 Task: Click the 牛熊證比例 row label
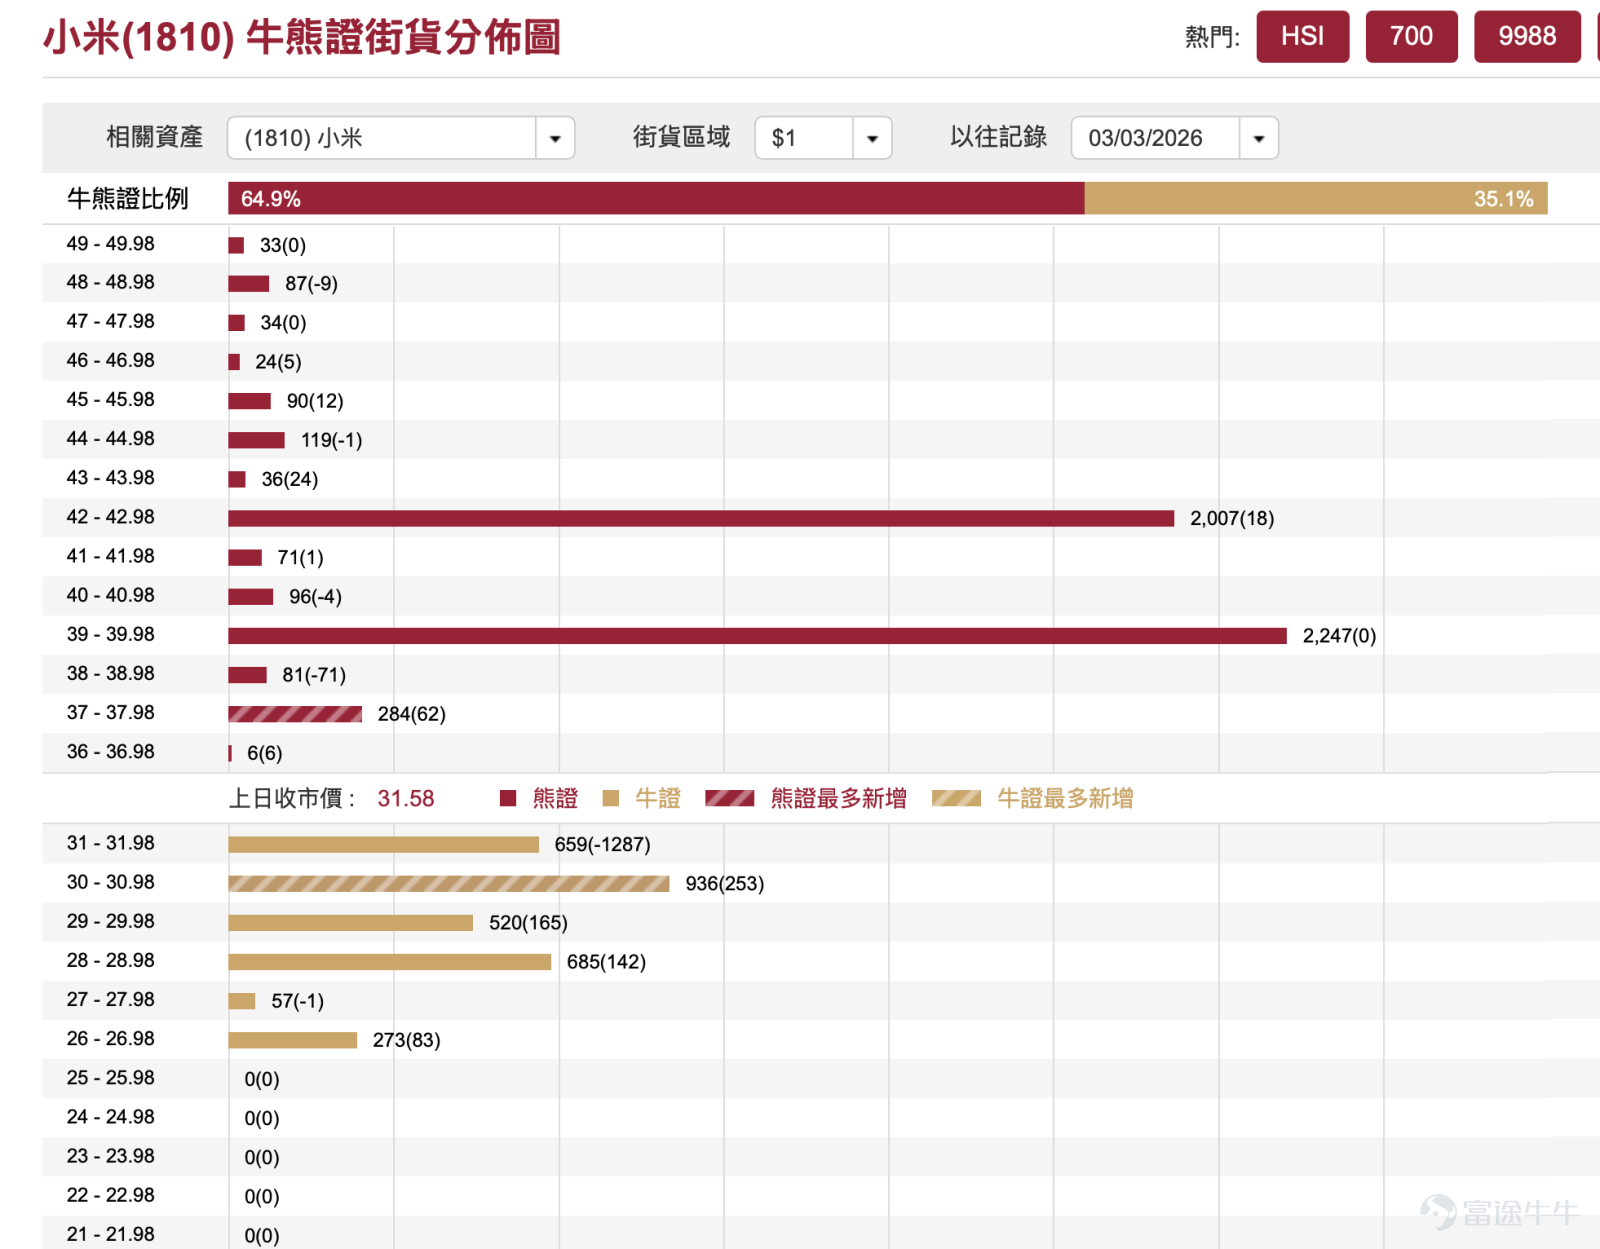click(x=128, y=199)
